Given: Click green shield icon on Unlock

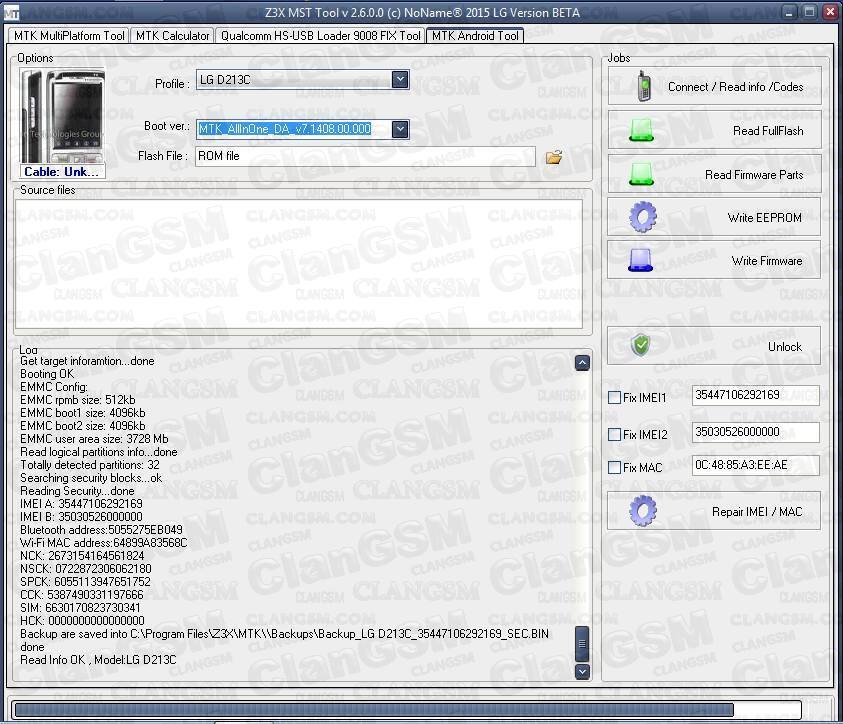Looking at the screenshot, I should coord(641,345).
